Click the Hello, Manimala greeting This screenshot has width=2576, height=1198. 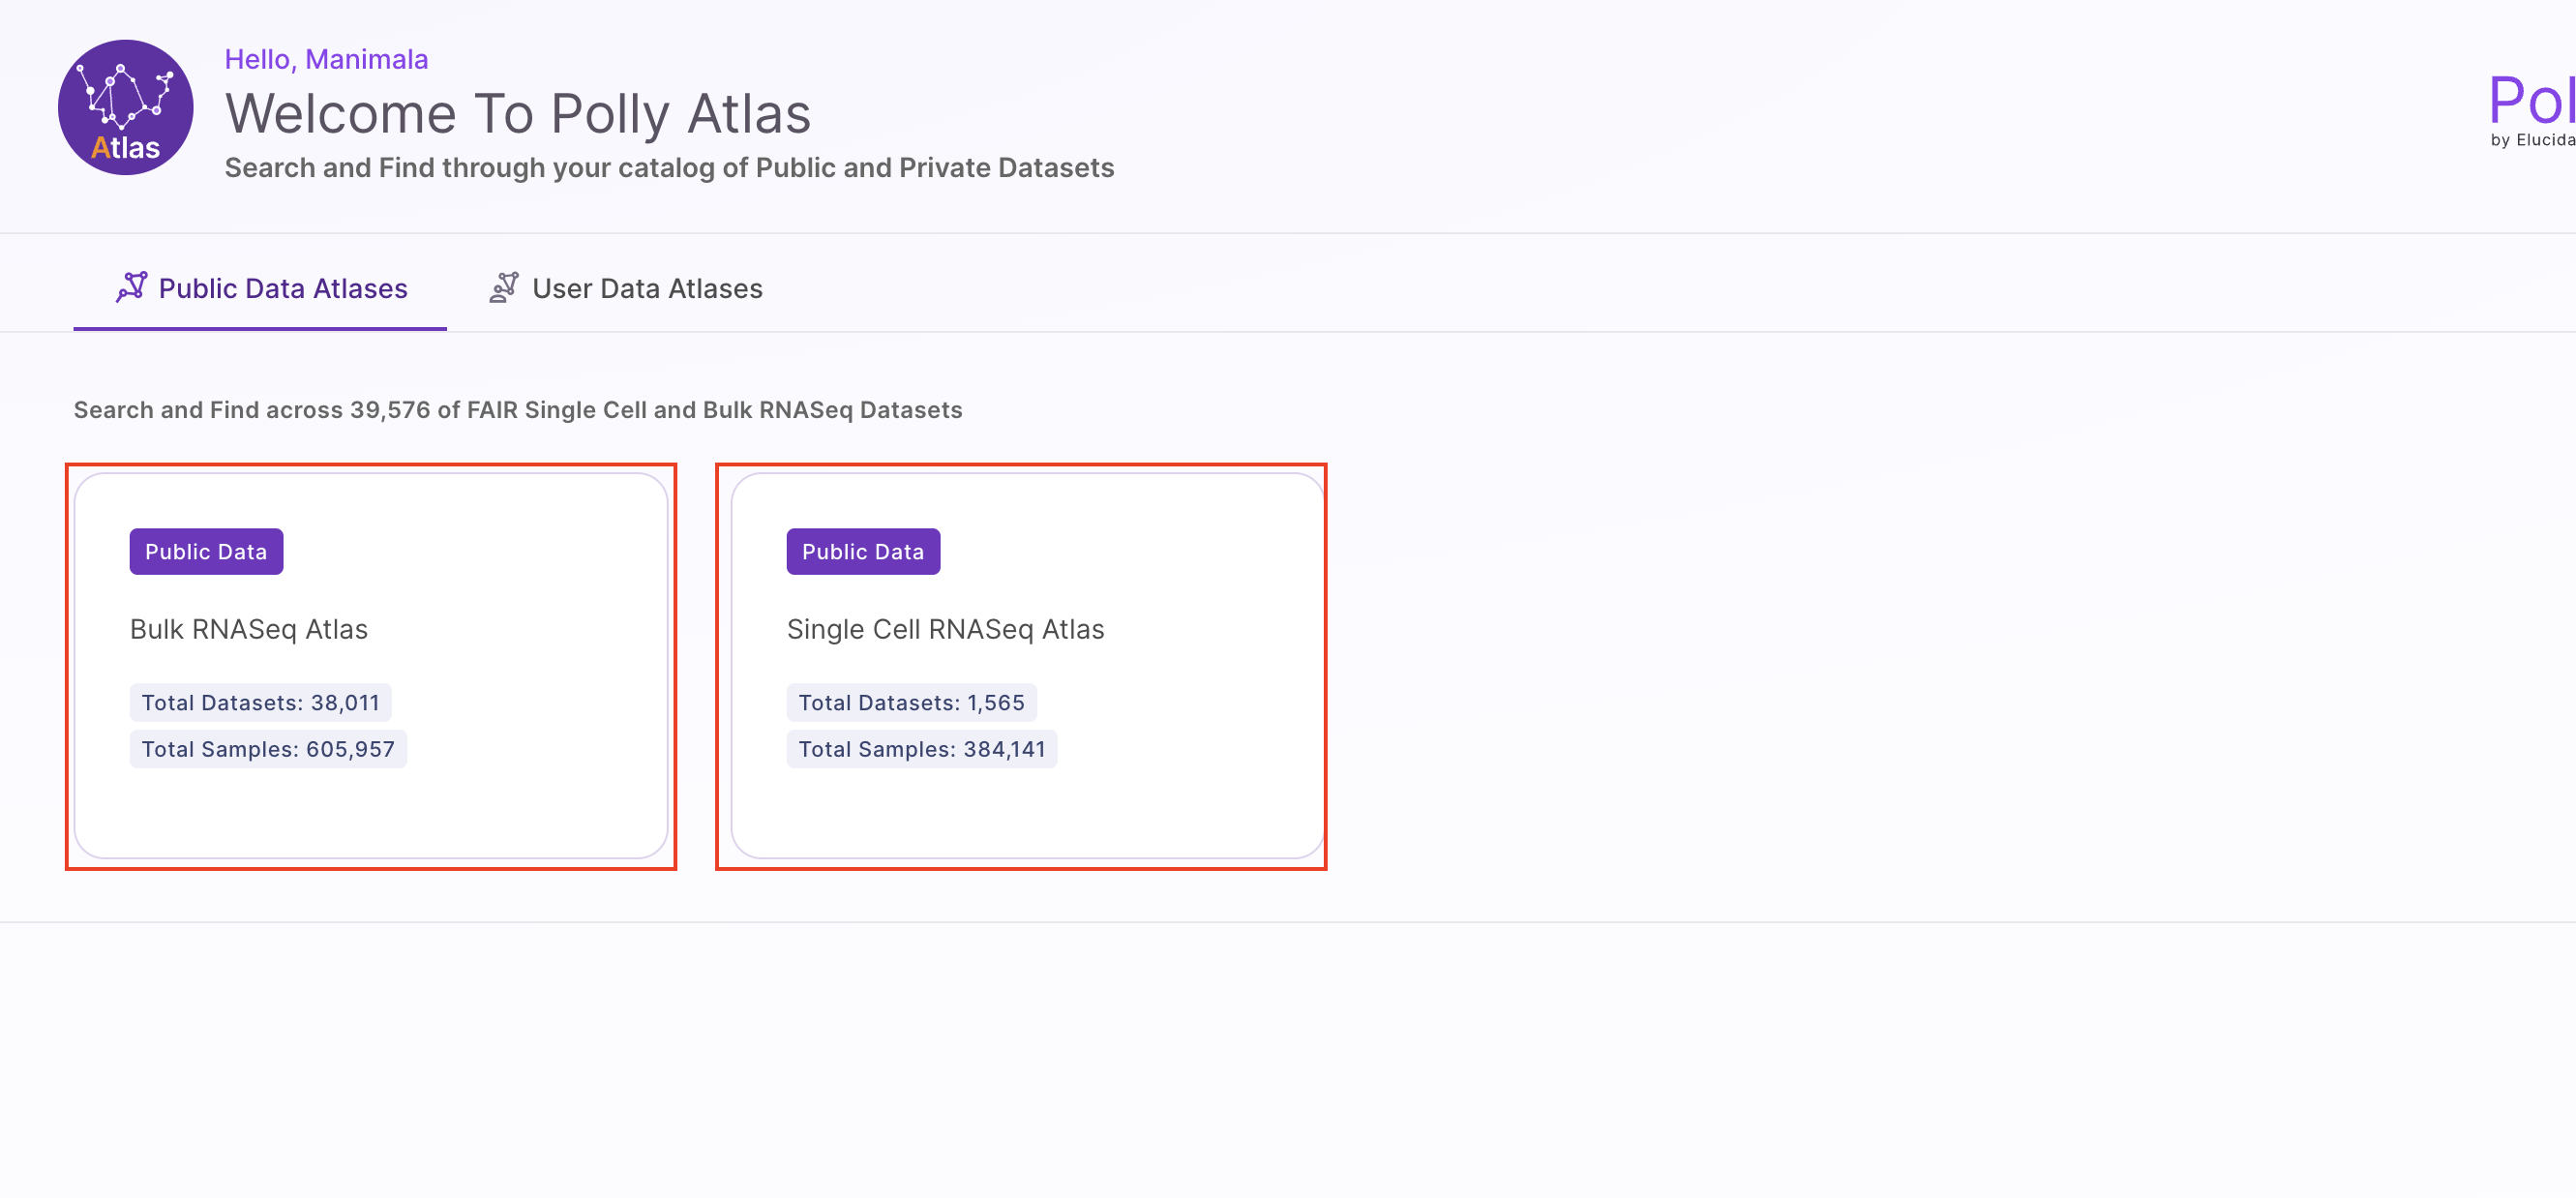(x=326, y=59)
